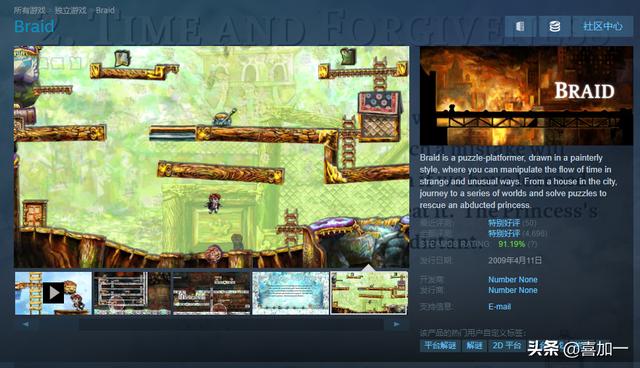This screenshot has width=640, height=368.
Task: Select the 2D 平台 user tag
Action: 507,346
